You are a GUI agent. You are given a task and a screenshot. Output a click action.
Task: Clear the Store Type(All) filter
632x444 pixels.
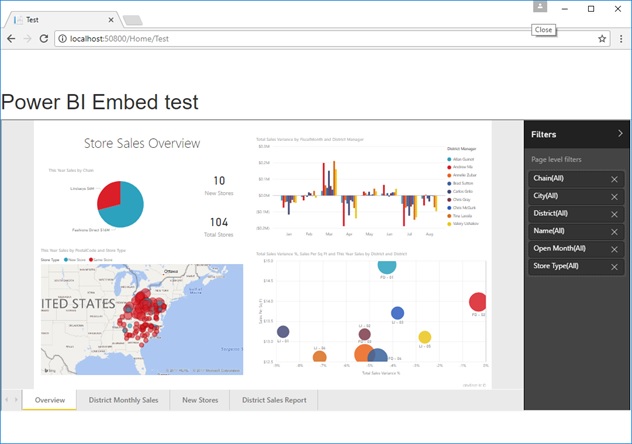[614, 267]
